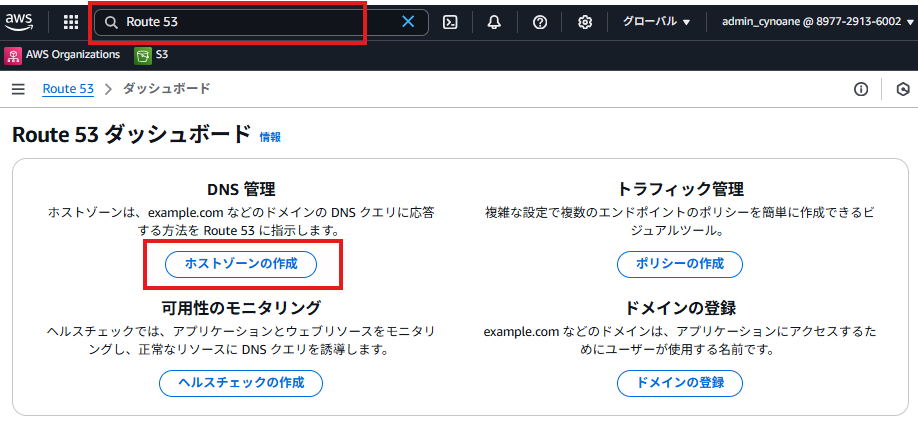Click the 情報 link beside the title
Viewport: 918px width, 428px height.
270,137
